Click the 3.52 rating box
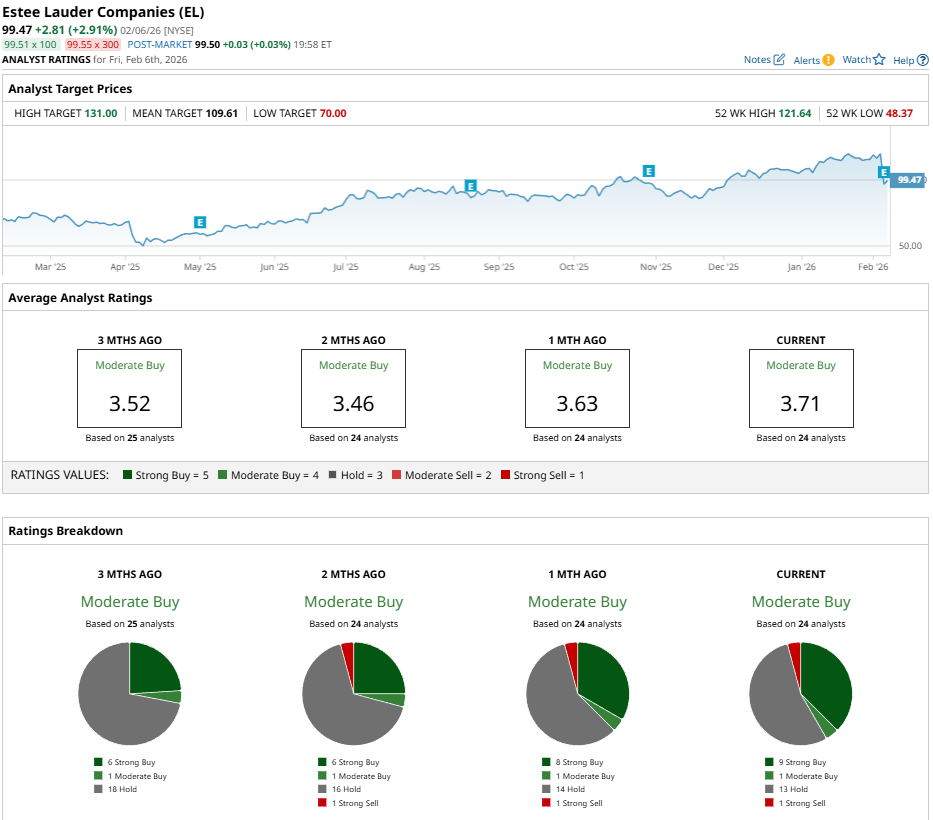 click(130, 387)
